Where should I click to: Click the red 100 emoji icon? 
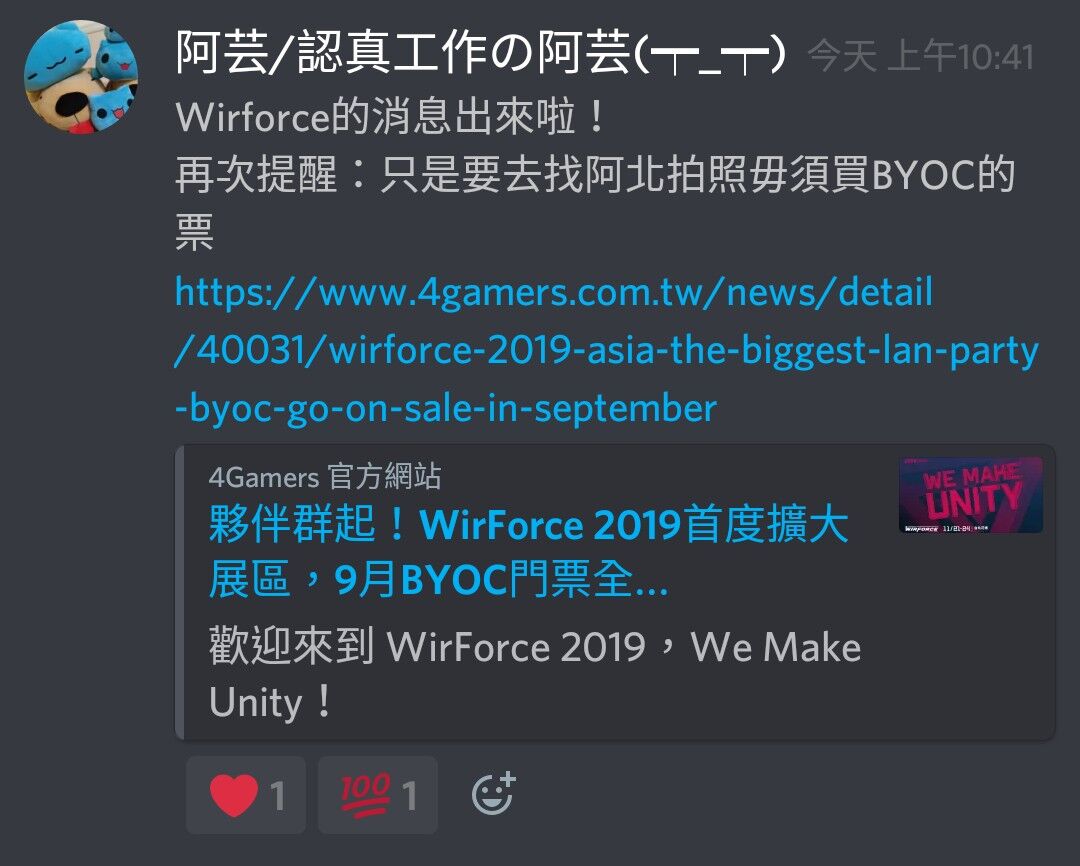click(x=366, y=795)
